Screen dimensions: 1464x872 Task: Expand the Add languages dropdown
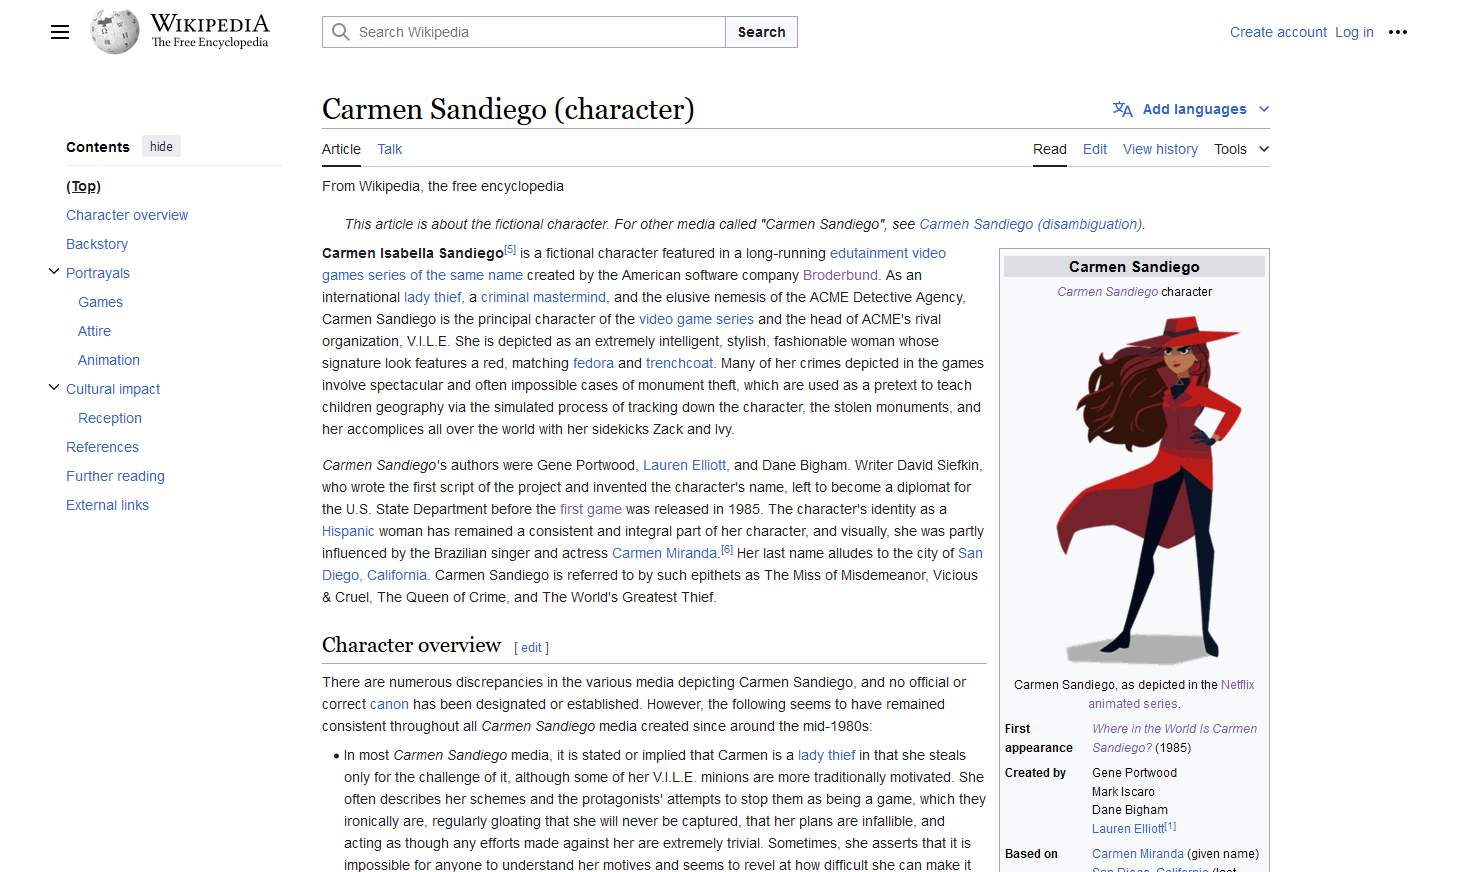pyautogui.click(x=1206, y=109)
